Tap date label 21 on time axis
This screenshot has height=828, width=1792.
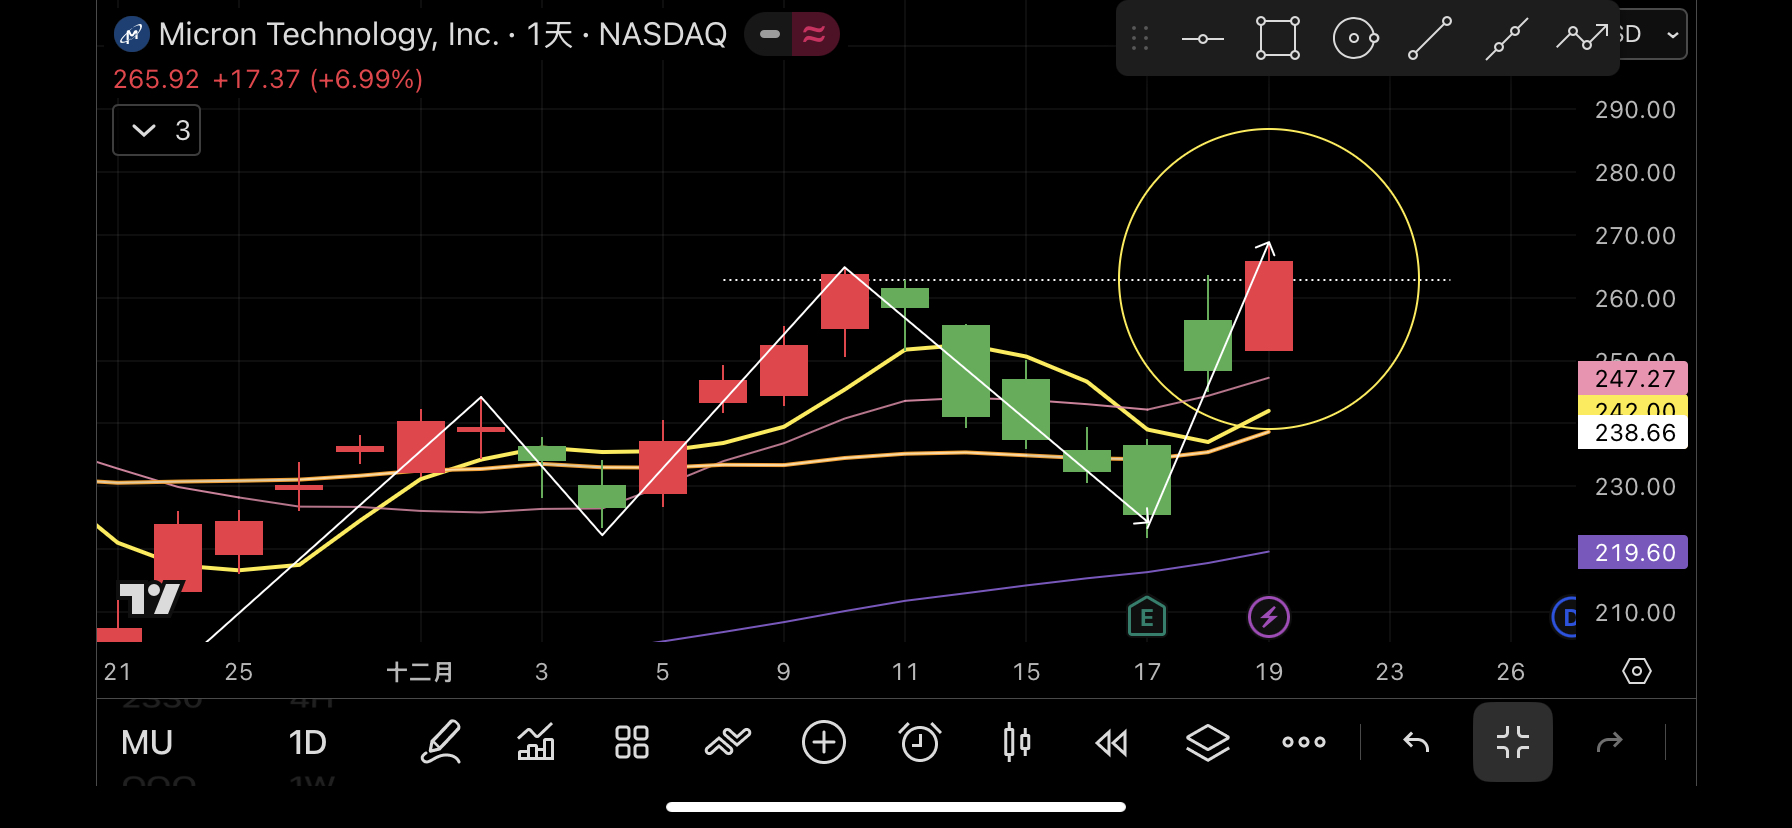(117, 671)
